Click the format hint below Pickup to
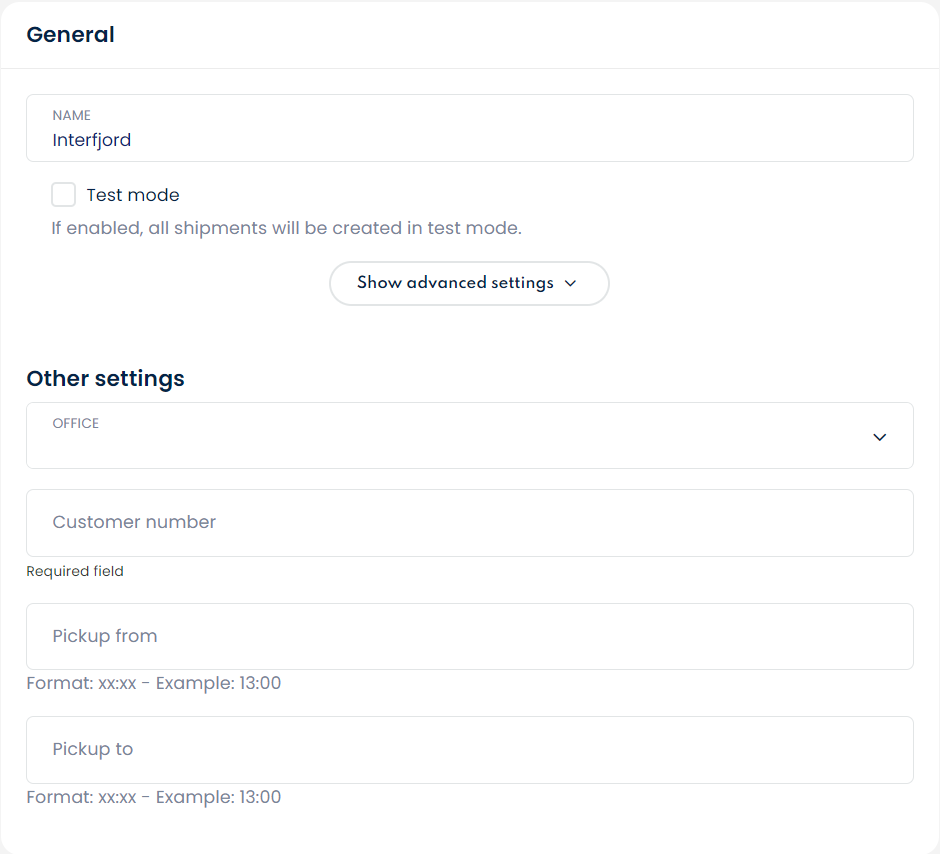The width and height of the screenshot is (940, 854). pos(153,797)
